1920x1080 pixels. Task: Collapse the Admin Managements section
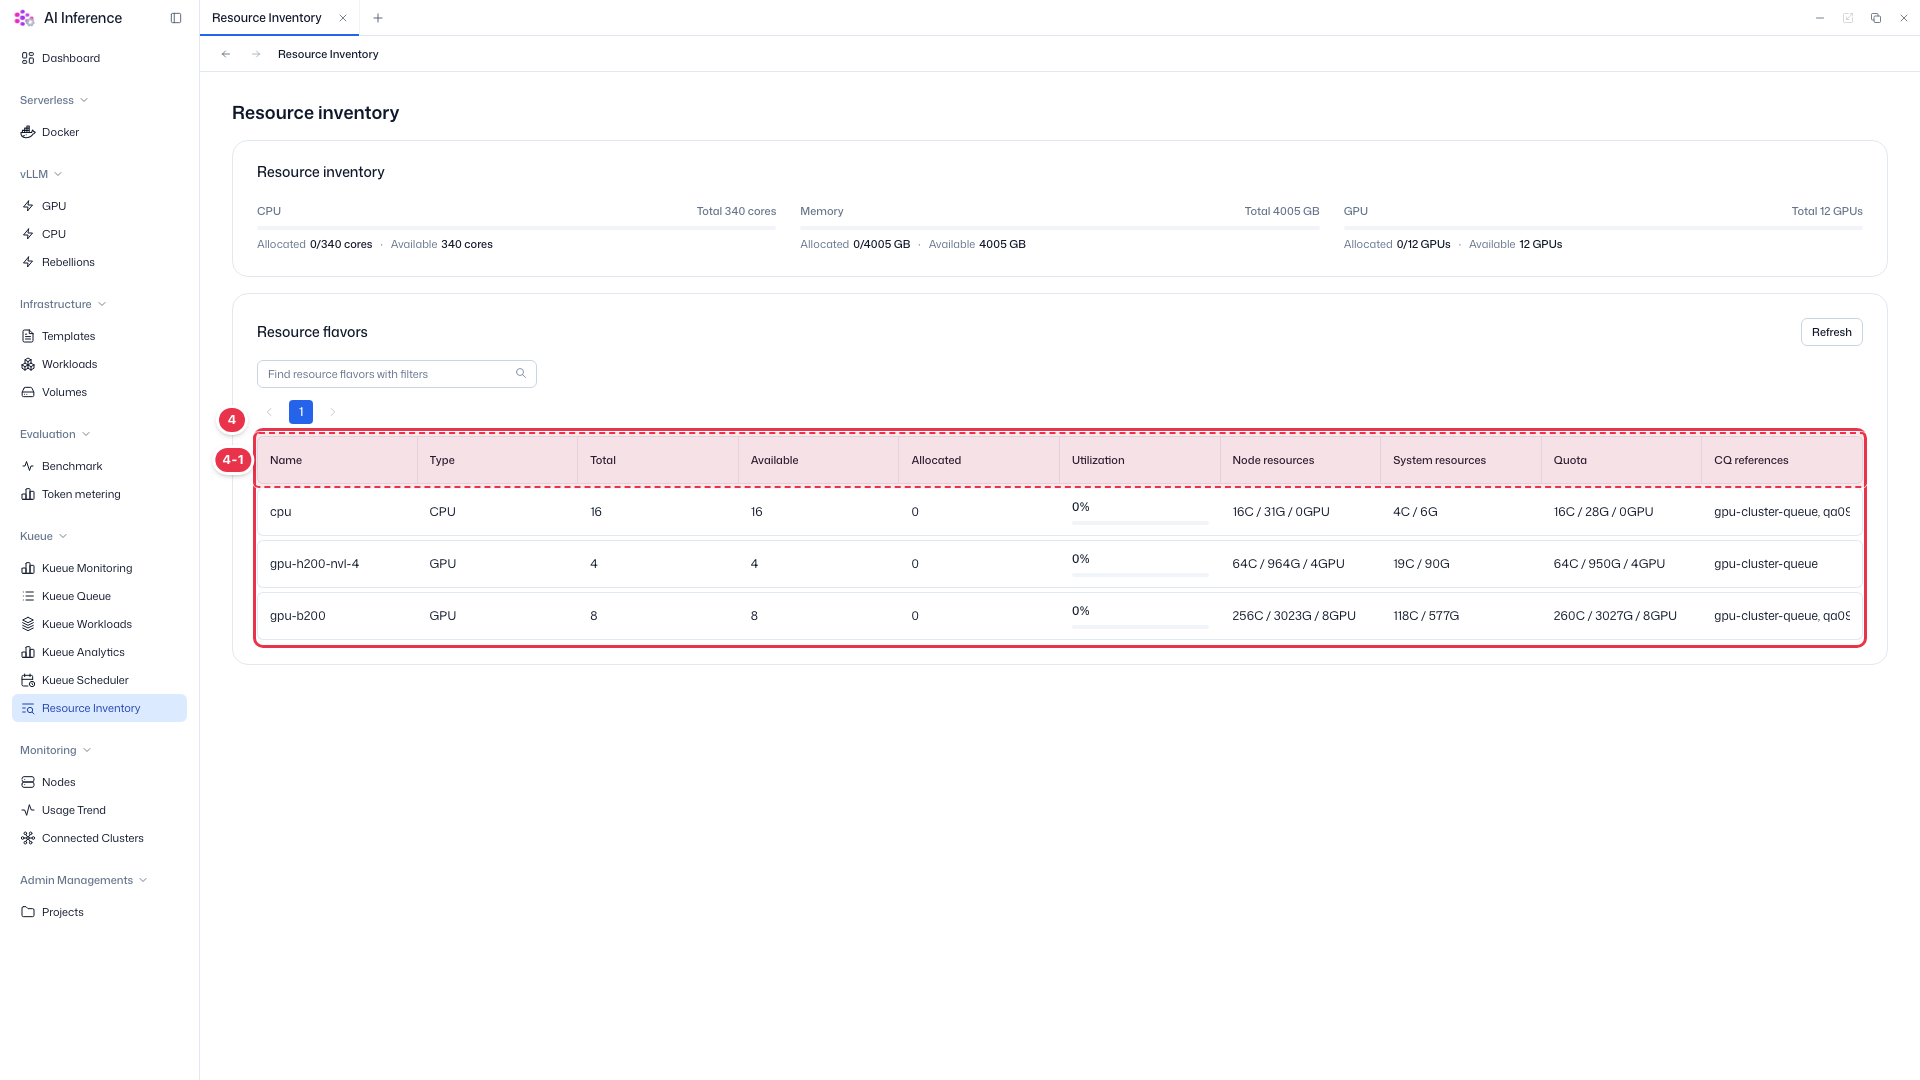pyautogui.click(x=143, y=880)
